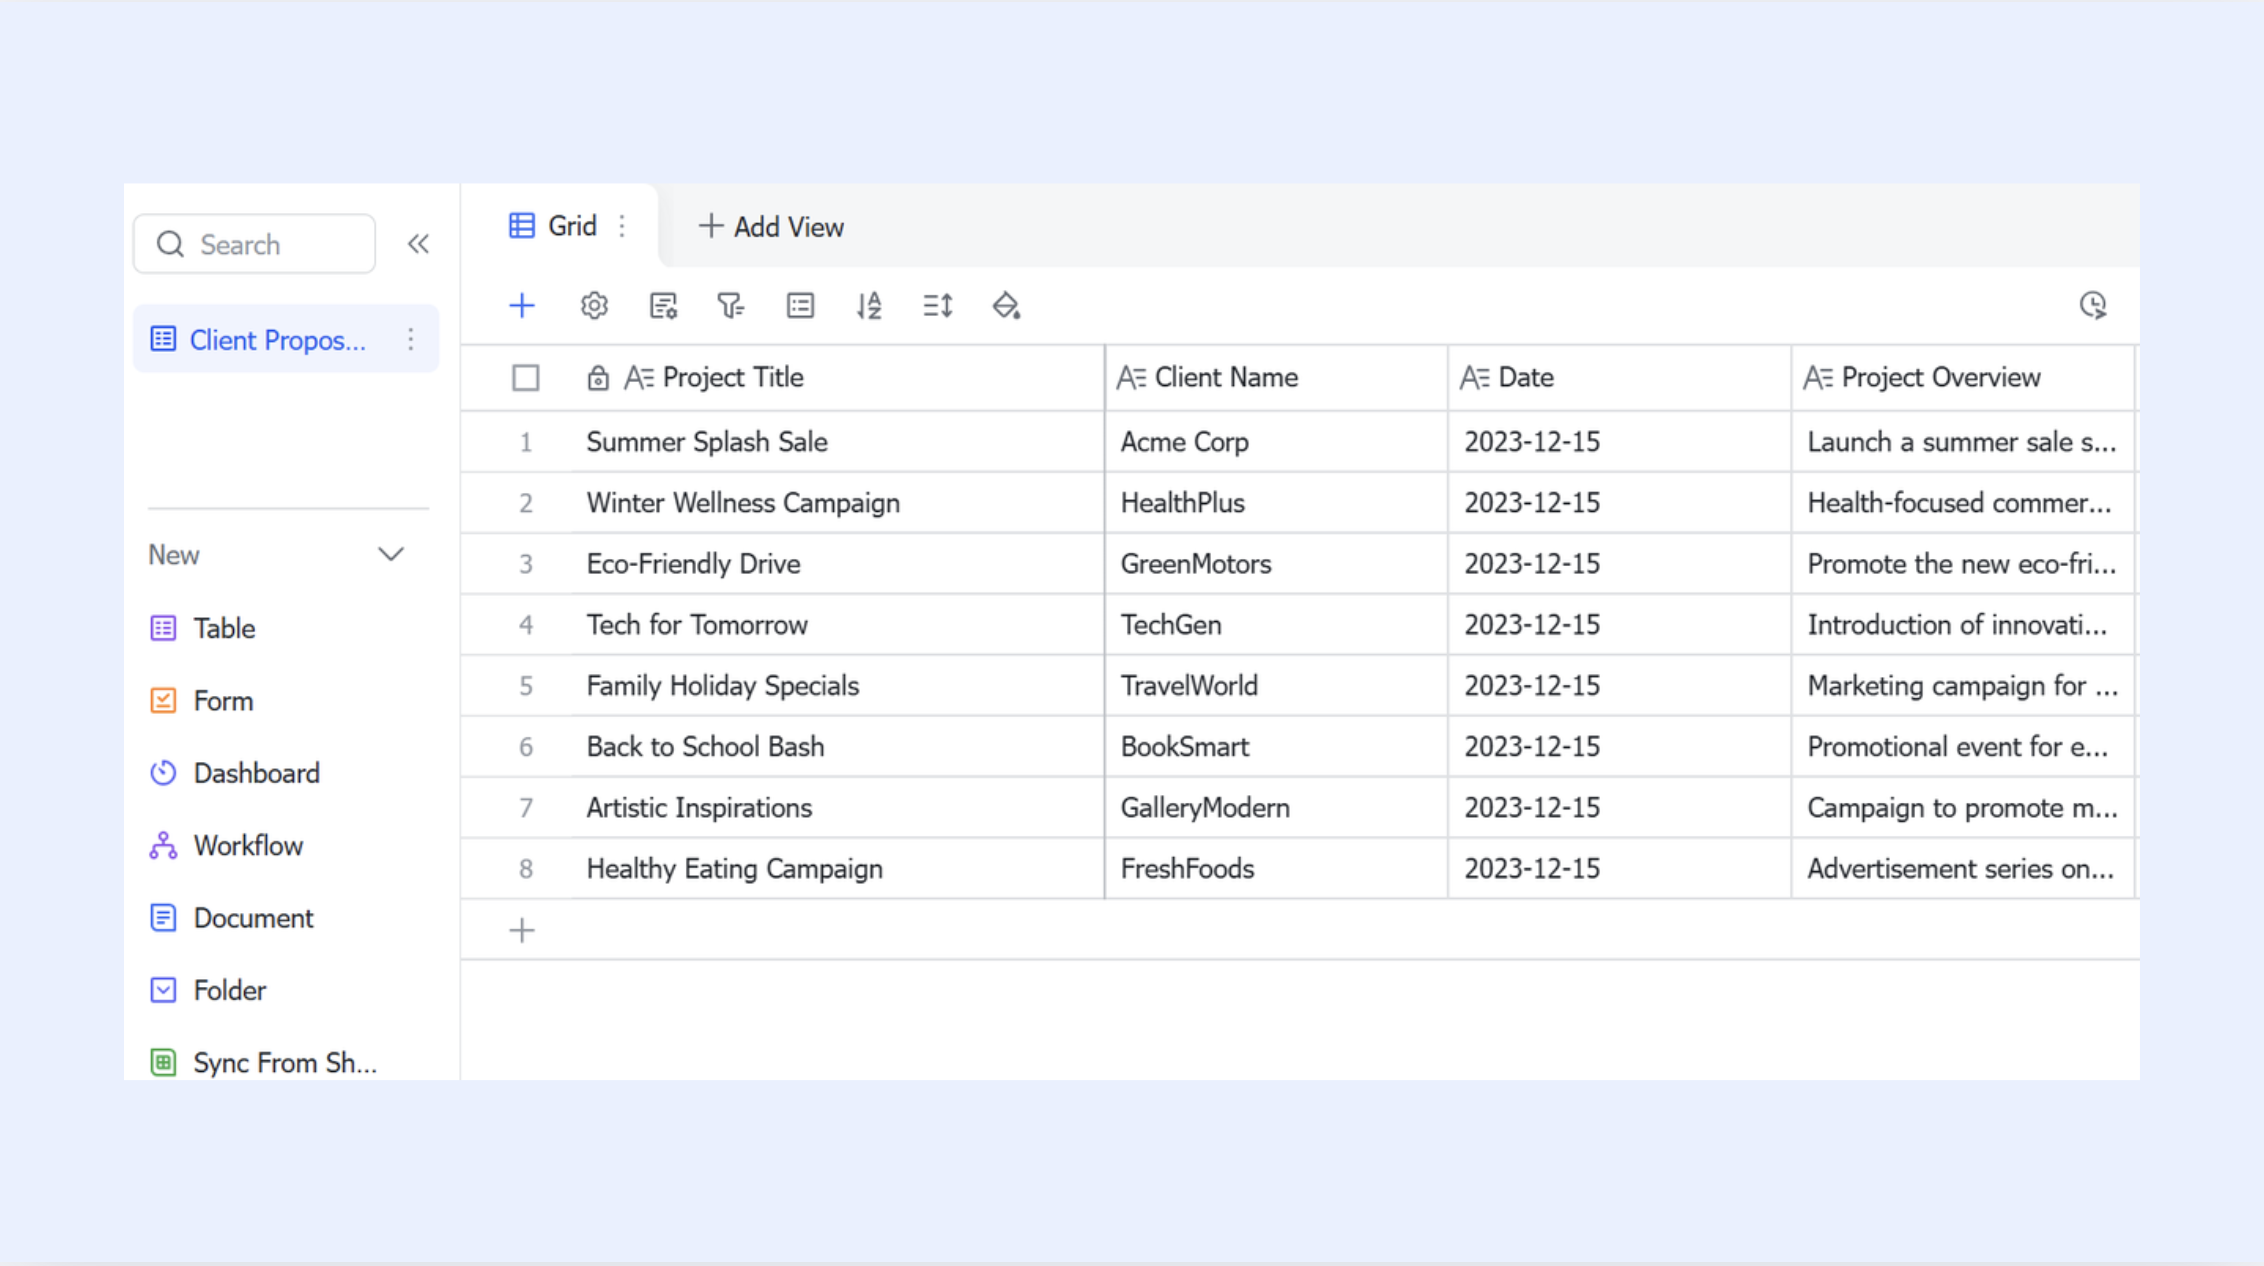Select the Summer Splash Sale cell
2264x1266 pixels.
pos(838,442)
